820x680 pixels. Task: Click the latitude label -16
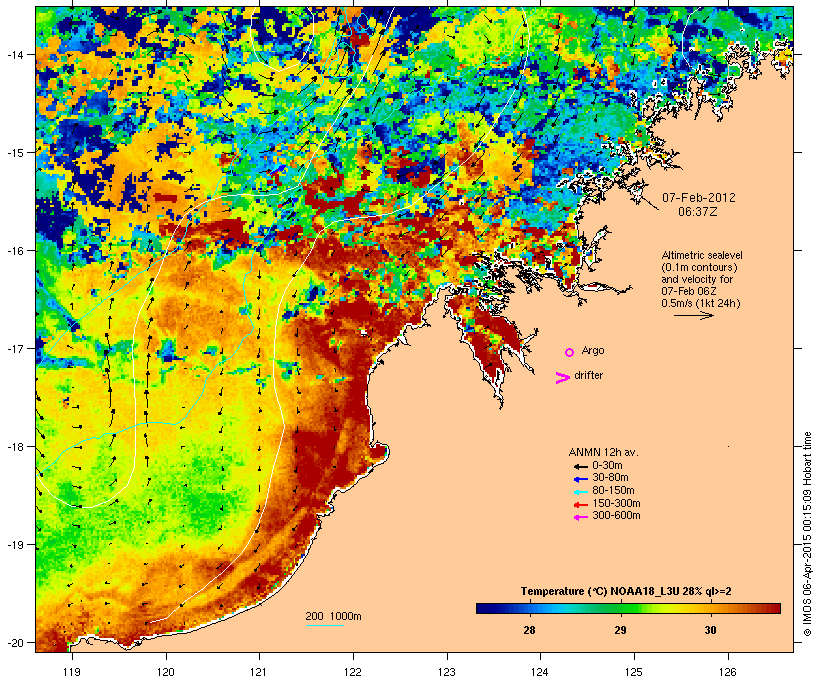[x=14, y=251]
